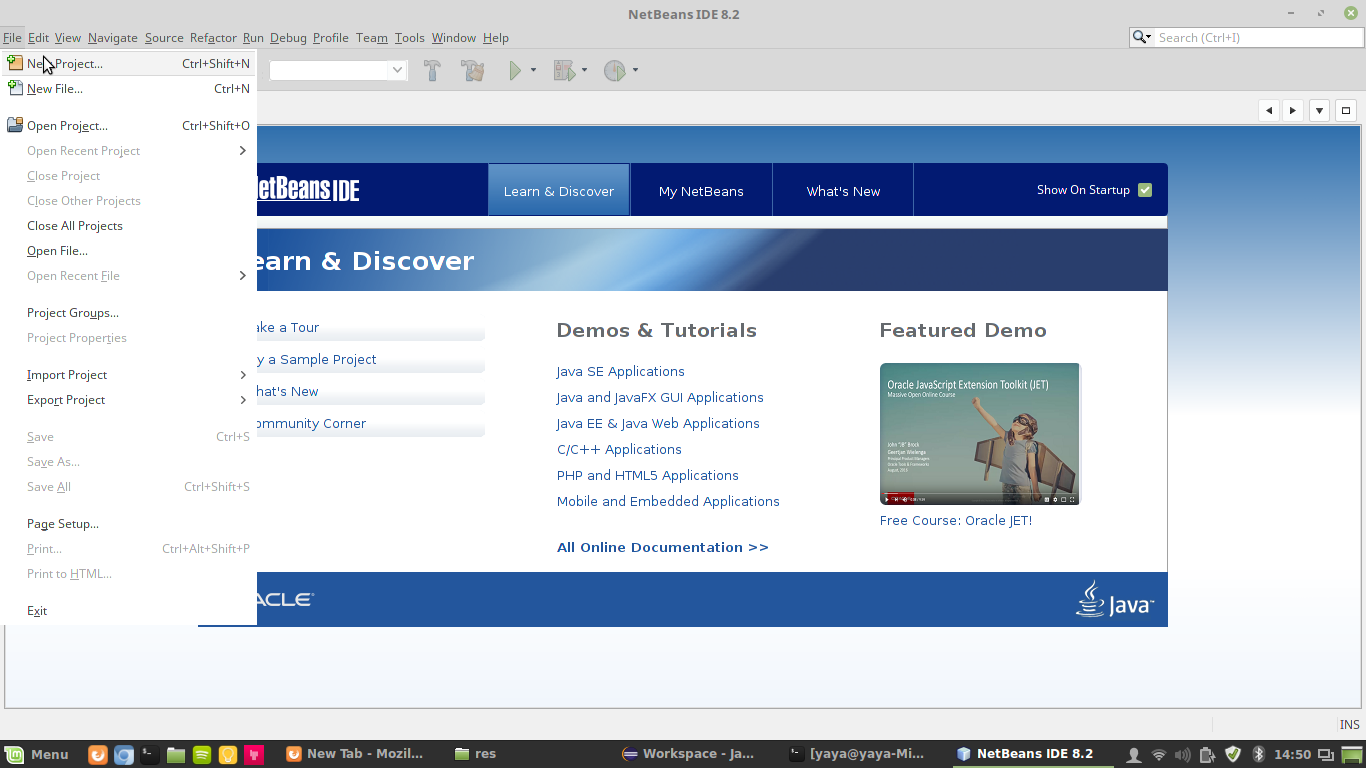Click the Clean and Build Project icon
Screen dimensions: 1366x768
473,70
